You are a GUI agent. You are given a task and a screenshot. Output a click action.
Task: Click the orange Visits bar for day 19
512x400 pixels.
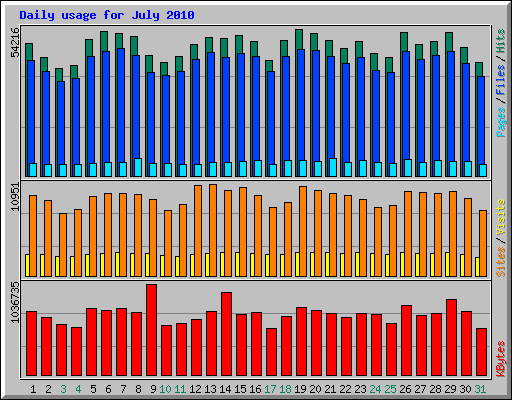click(303, 231)
